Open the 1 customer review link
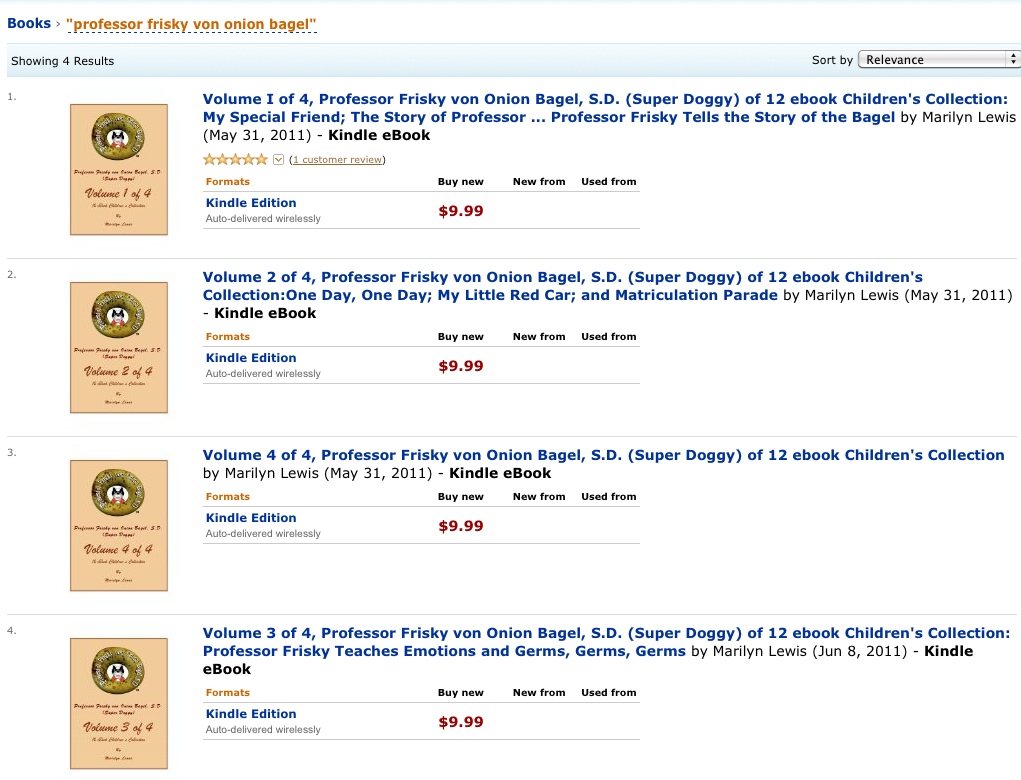The width and height of the screenshot is (1021, 780). 337,160
